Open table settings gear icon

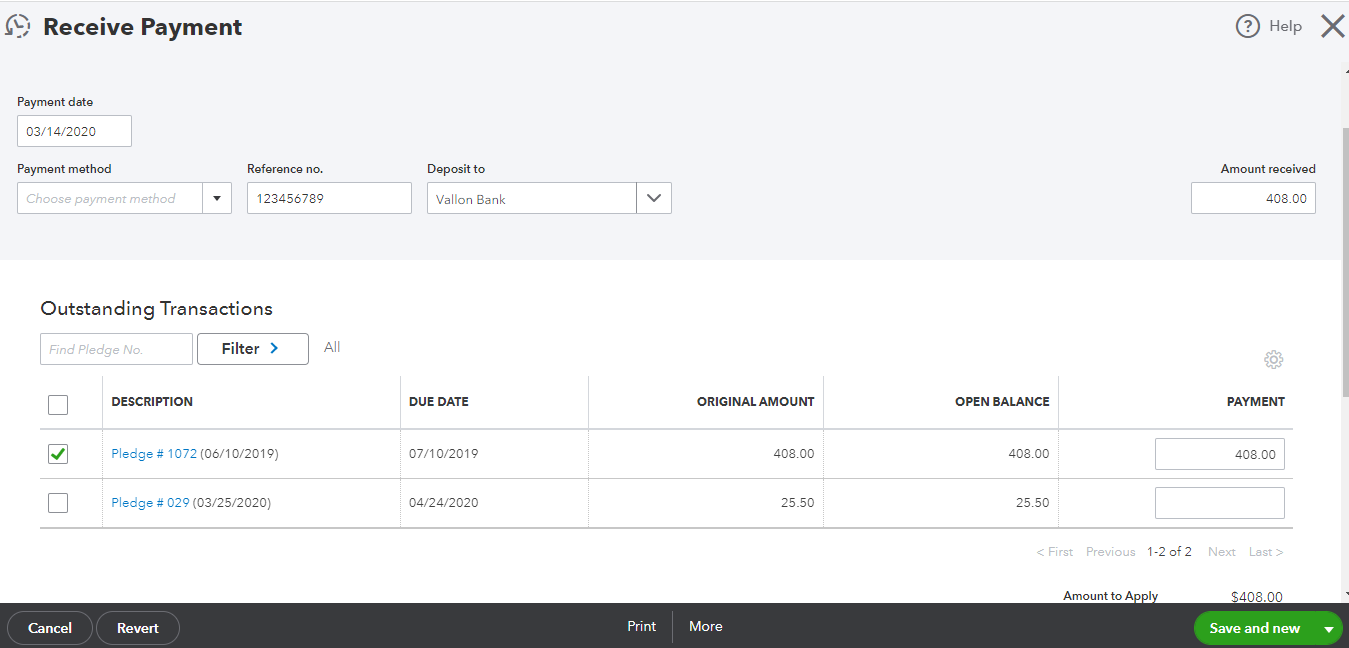[1273, 360]
